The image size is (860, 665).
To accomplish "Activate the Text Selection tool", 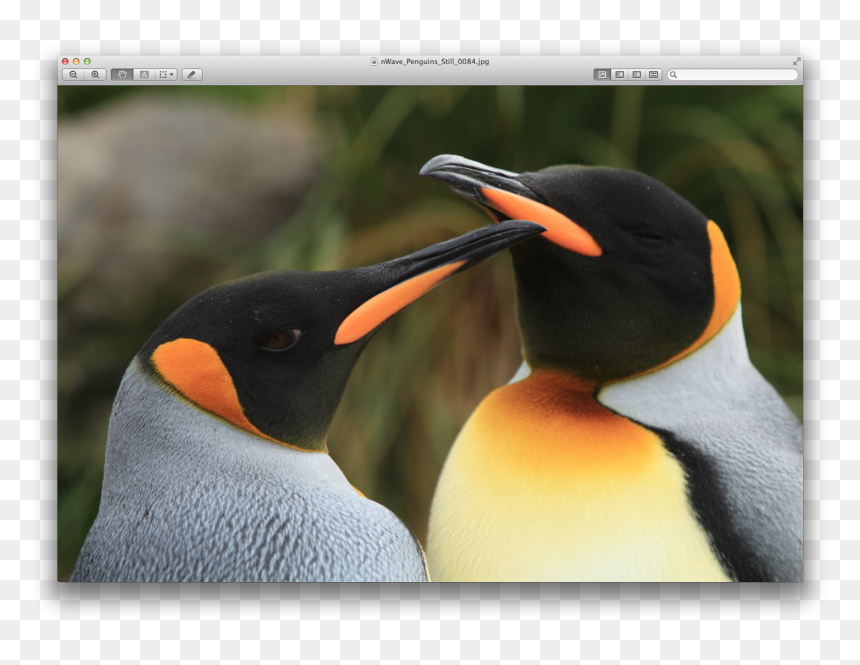I will click(x=144, y=75).
